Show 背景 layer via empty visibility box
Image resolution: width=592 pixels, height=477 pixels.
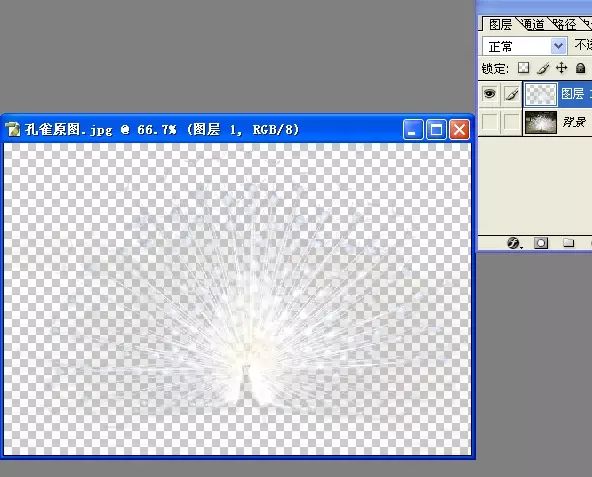(490, 122)
